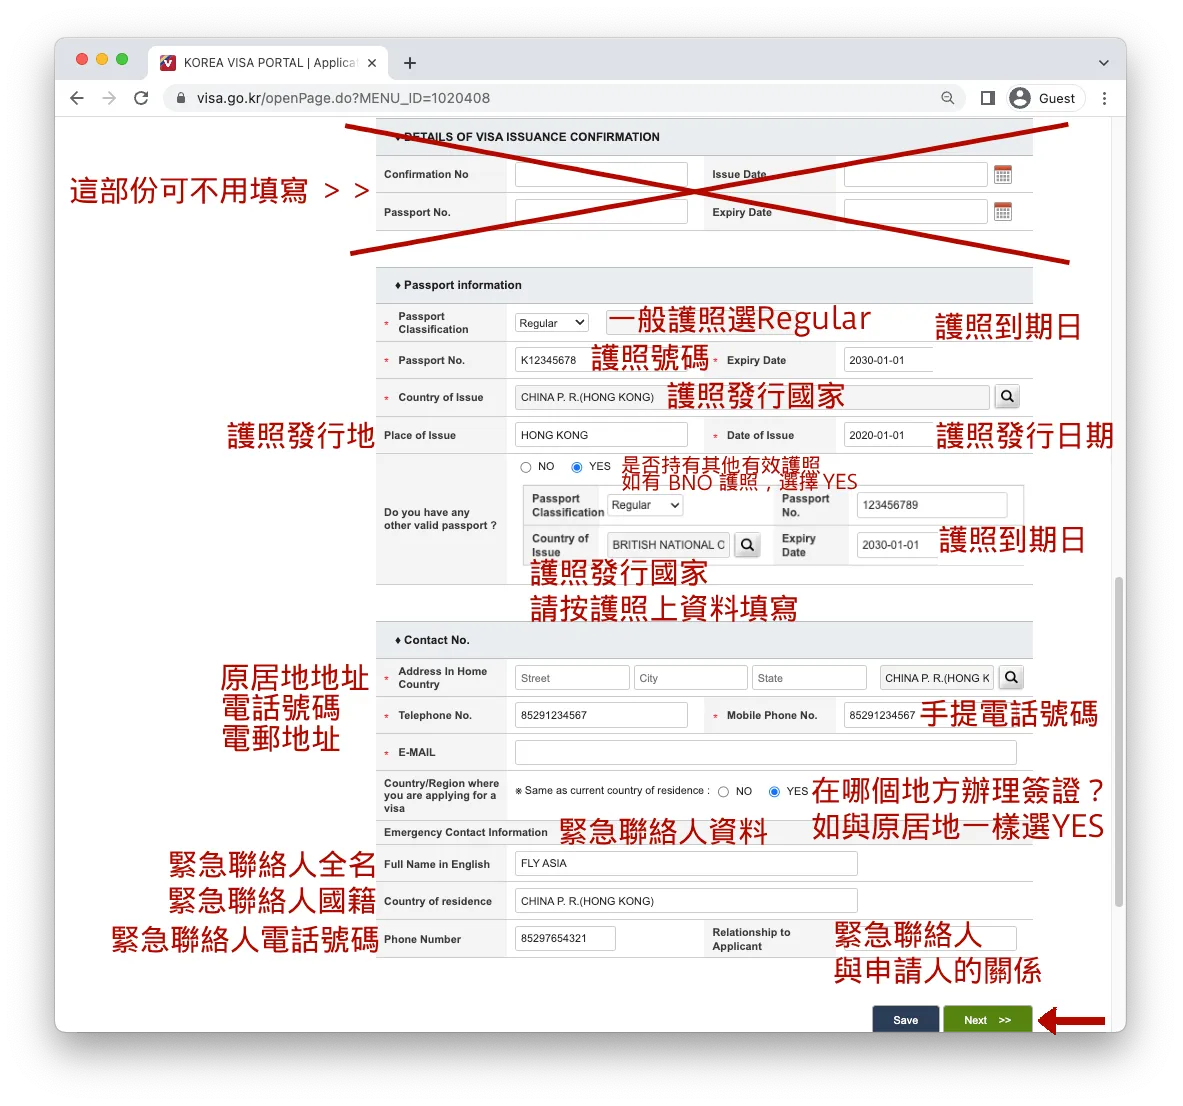Click the zoom magnifier in address bar

coord(948,98)
